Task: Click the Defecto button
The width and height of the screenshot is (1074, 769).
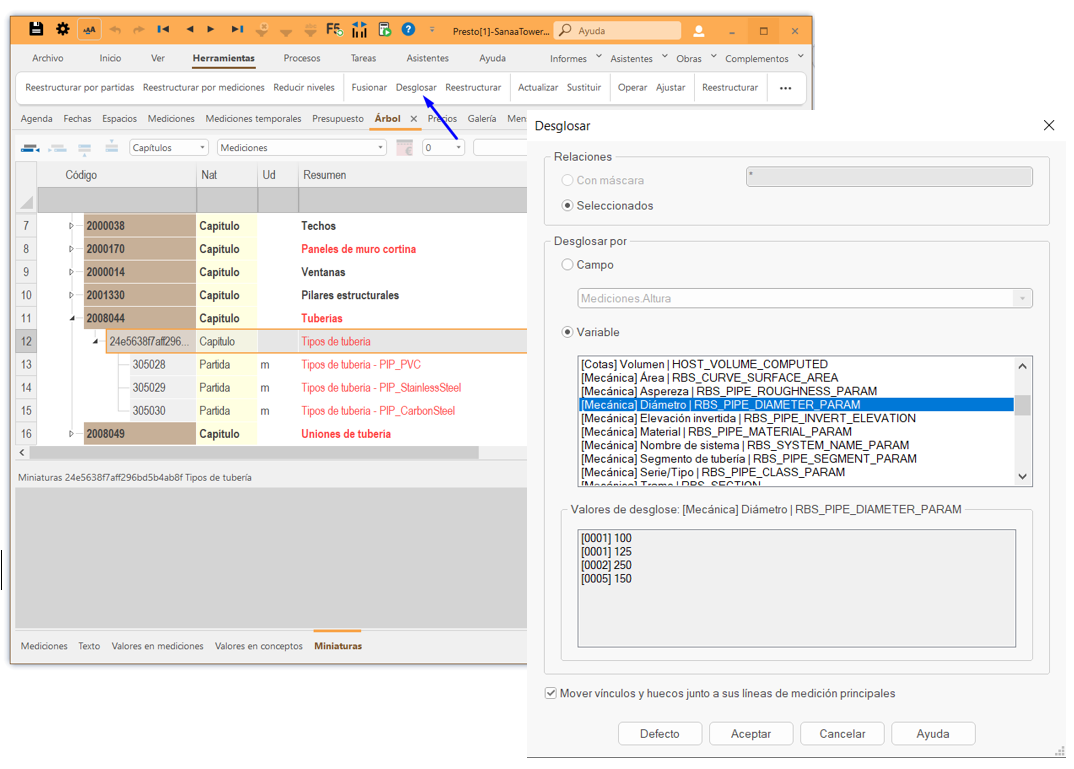Action: tap(660, 733)
